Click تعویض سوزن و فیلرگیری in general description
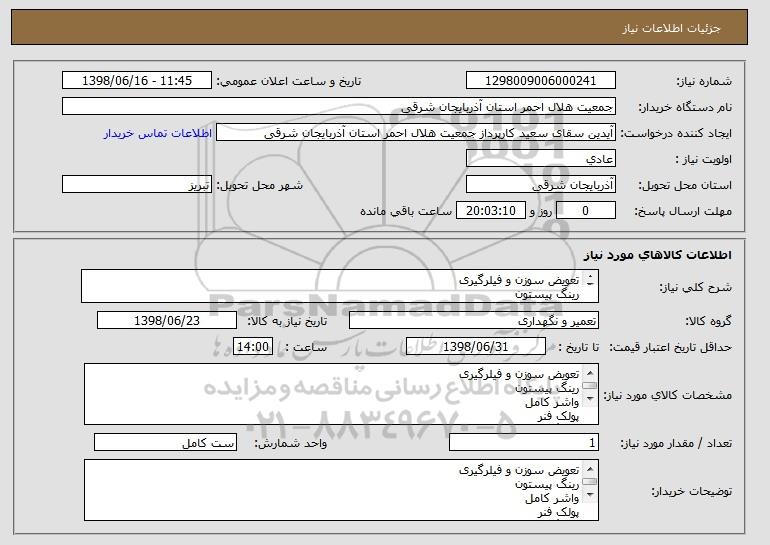The image size is (770, 545). pos(519,280)
